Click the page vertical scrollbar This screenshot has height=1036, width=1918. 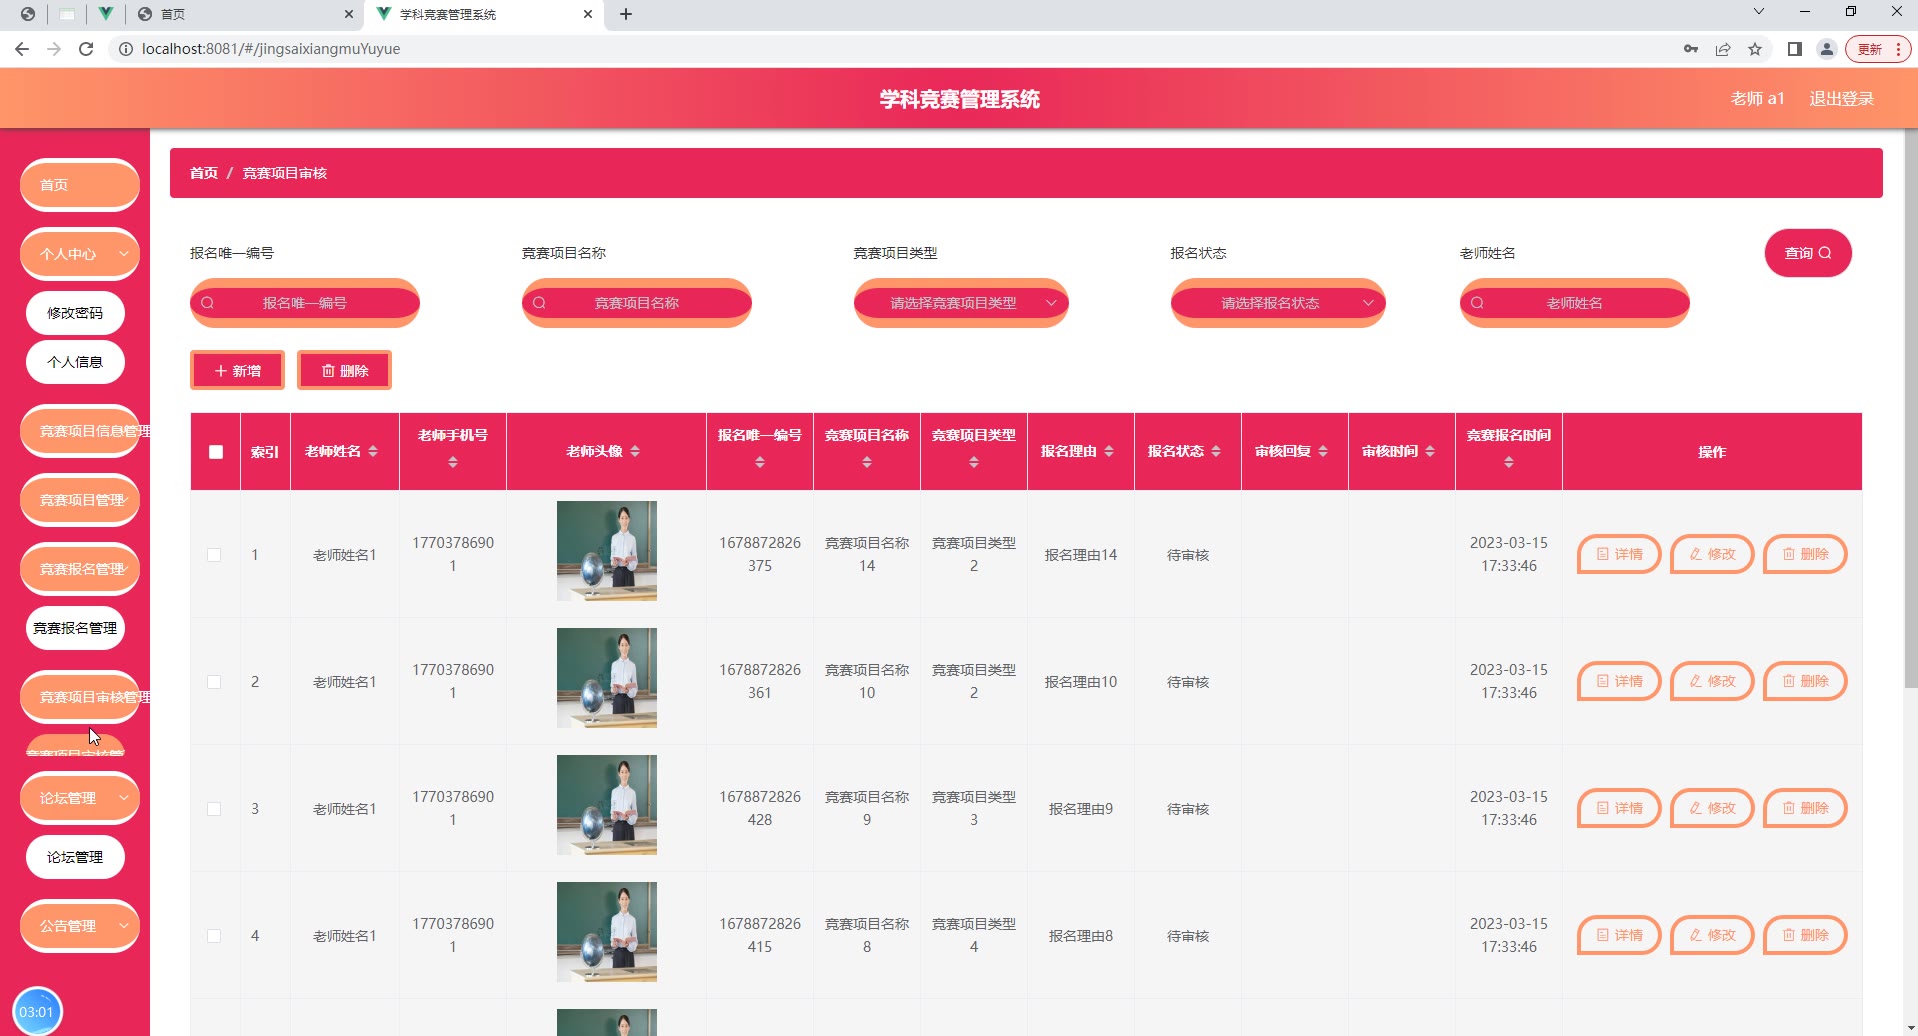pyautogui.click(x=1911, y=408)
